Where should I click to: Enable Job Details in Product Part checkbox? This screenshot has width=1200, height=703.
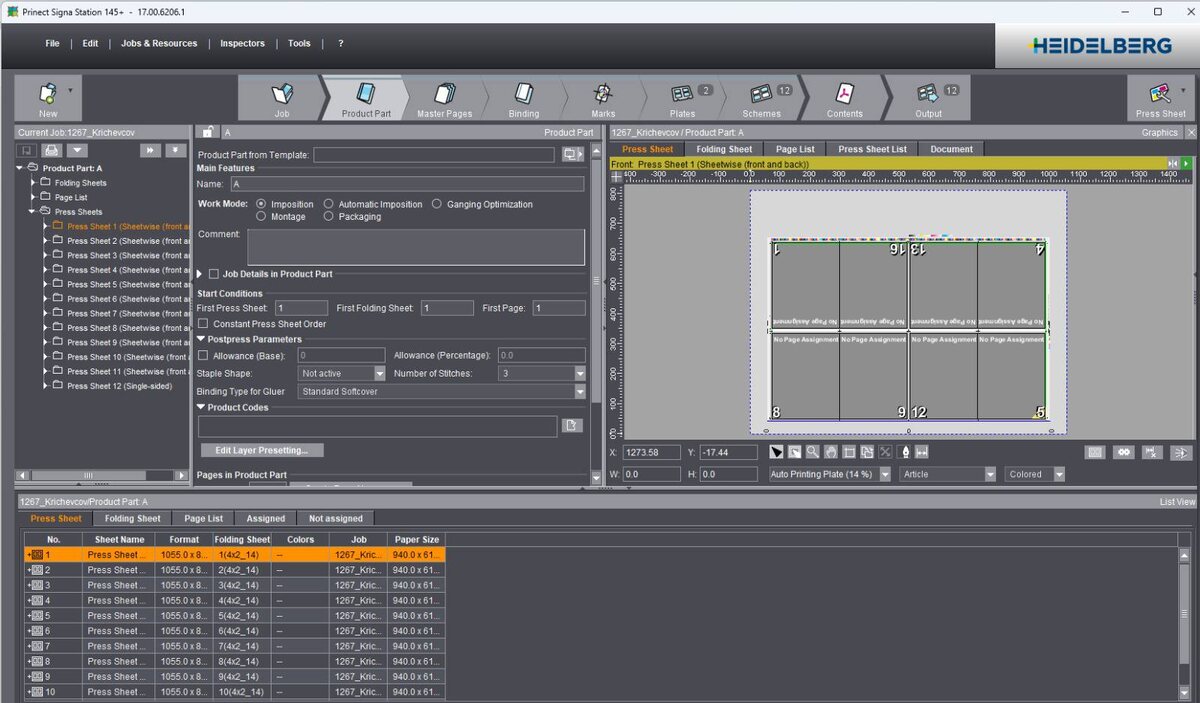214,274
